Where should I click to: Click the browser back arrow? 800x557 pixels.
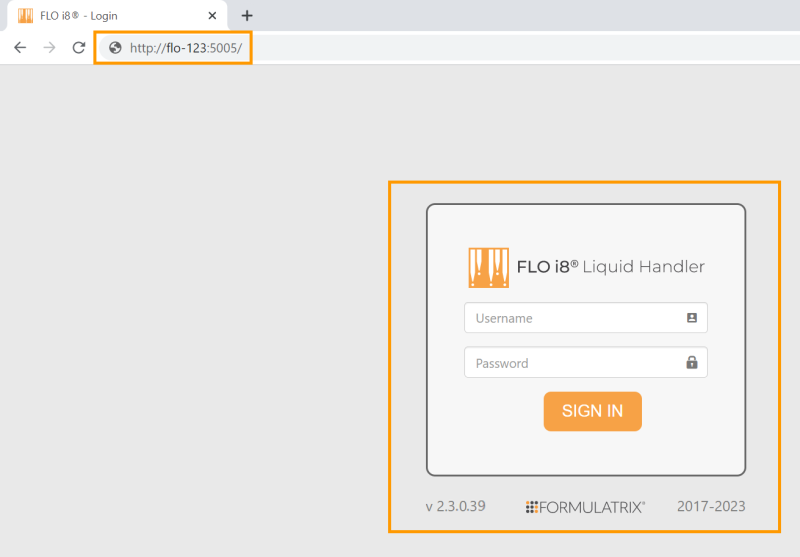coord(20,47)
